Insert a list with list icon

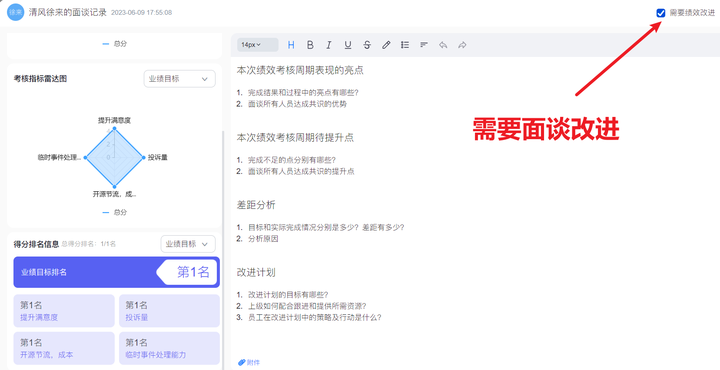[x=405, y=45]
